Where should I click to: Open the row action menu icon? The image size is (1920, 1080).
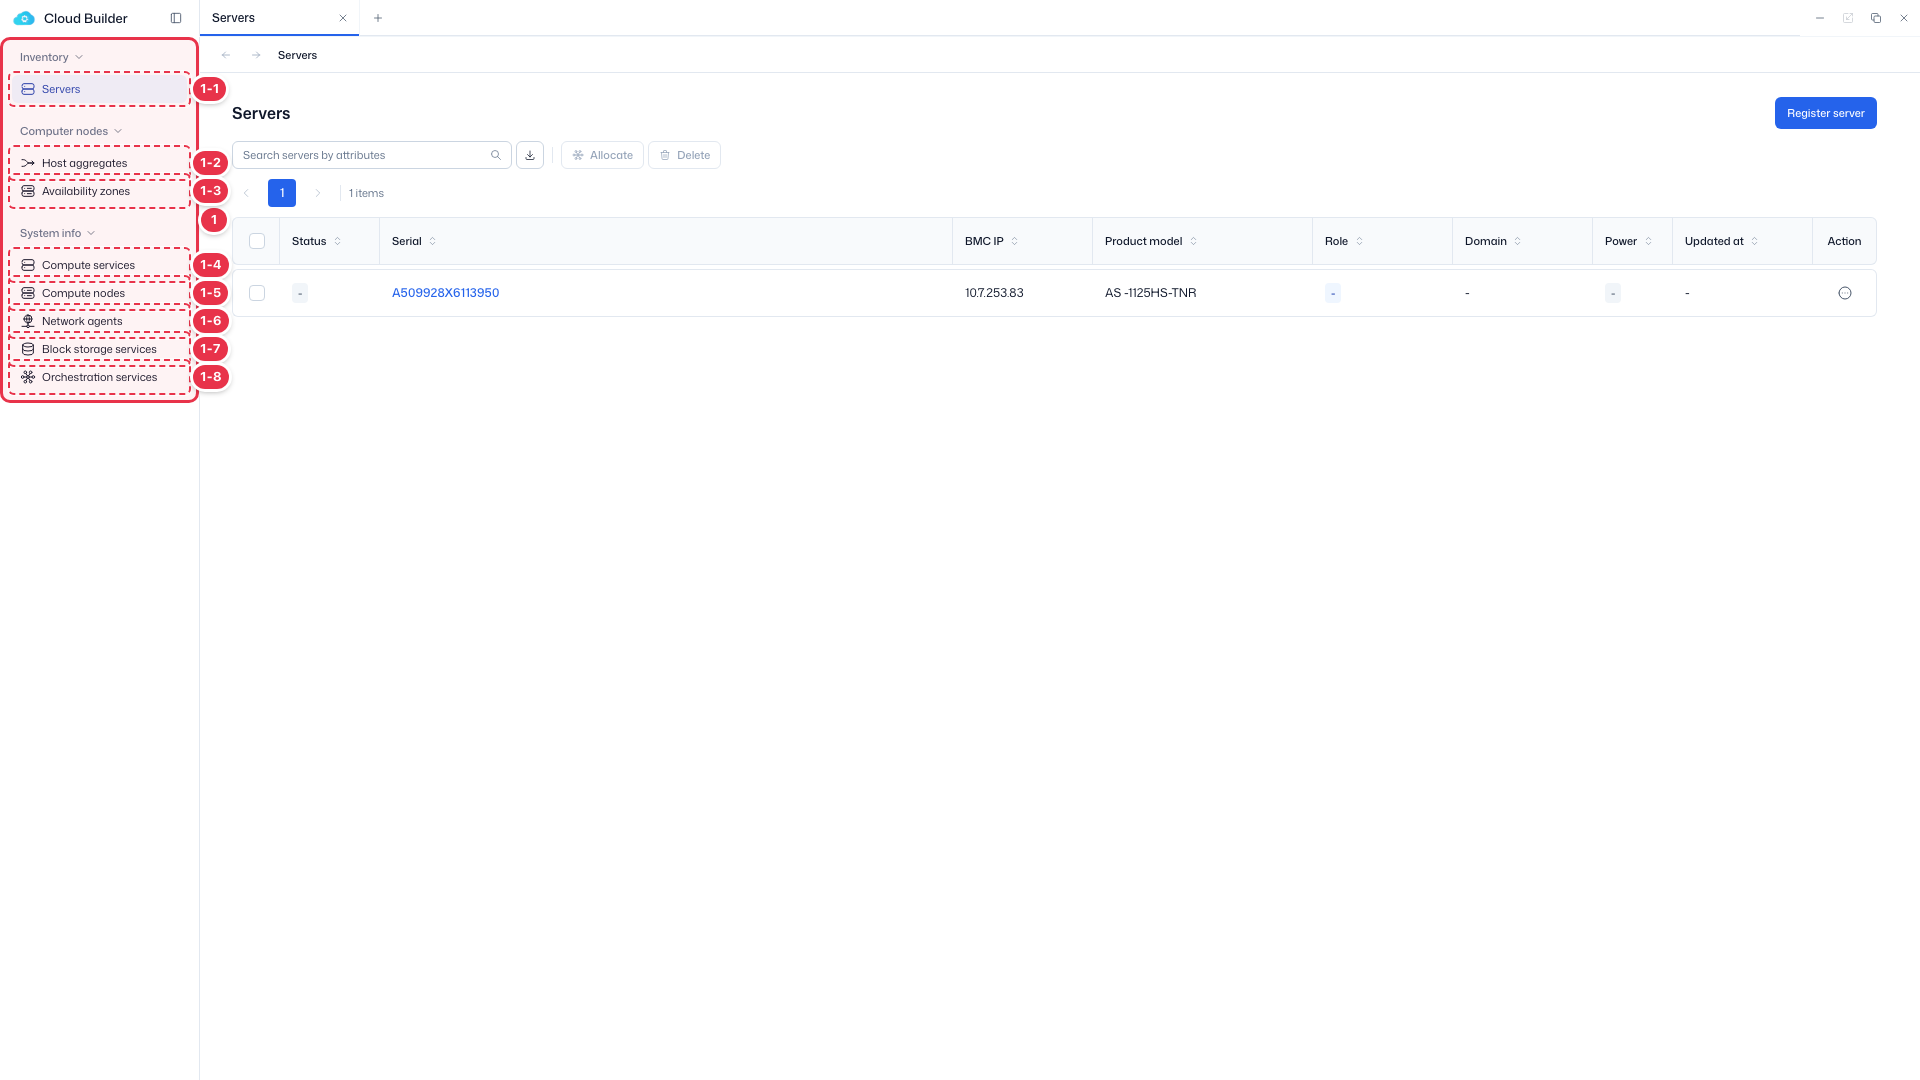click(1845, 293)
